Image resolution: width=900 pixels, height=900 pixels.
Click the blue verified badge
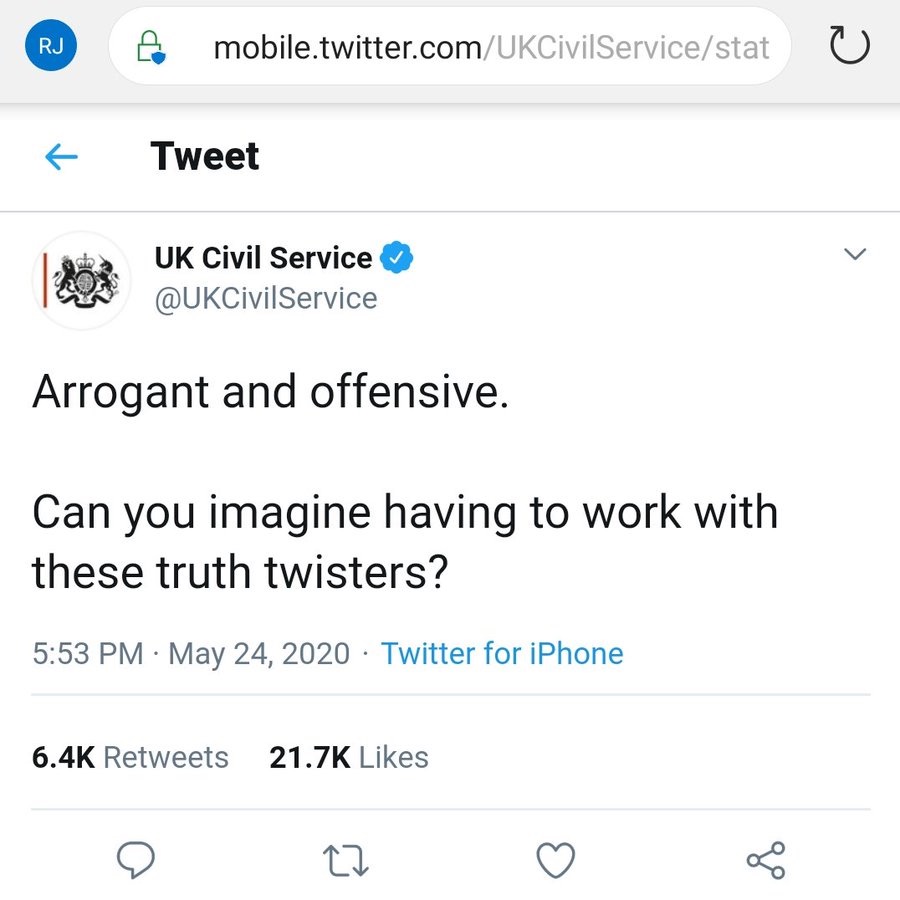[398, 258]
